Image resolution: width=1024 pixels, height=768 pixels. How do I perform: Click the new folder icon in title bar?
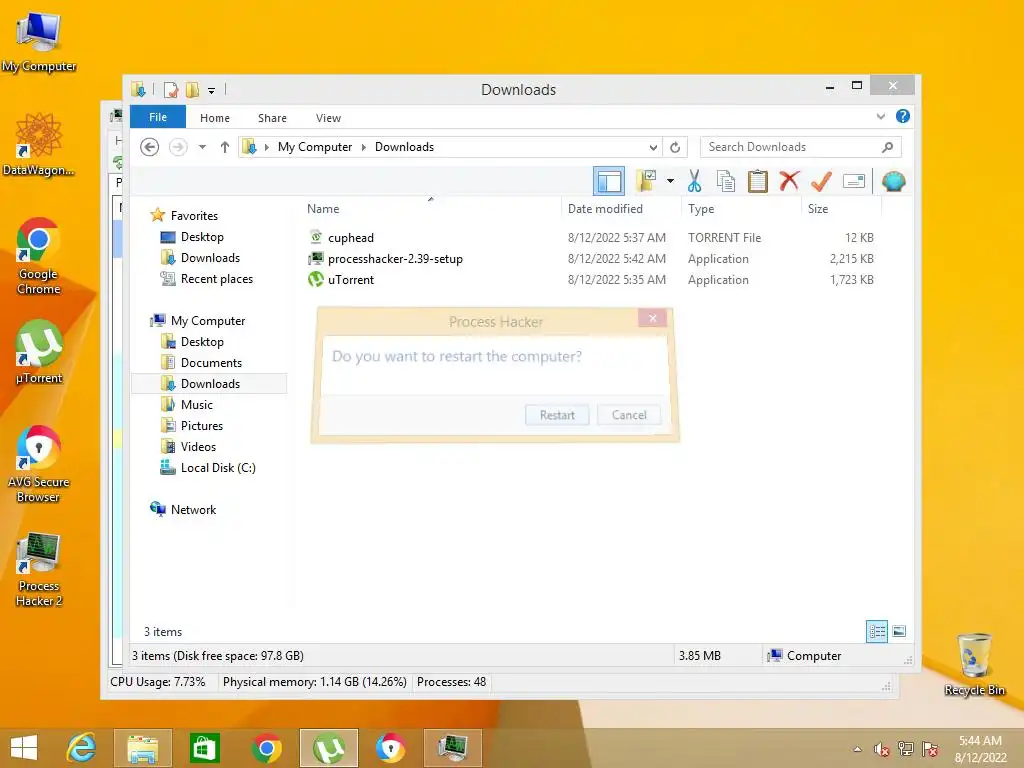[x=193, y=89]
